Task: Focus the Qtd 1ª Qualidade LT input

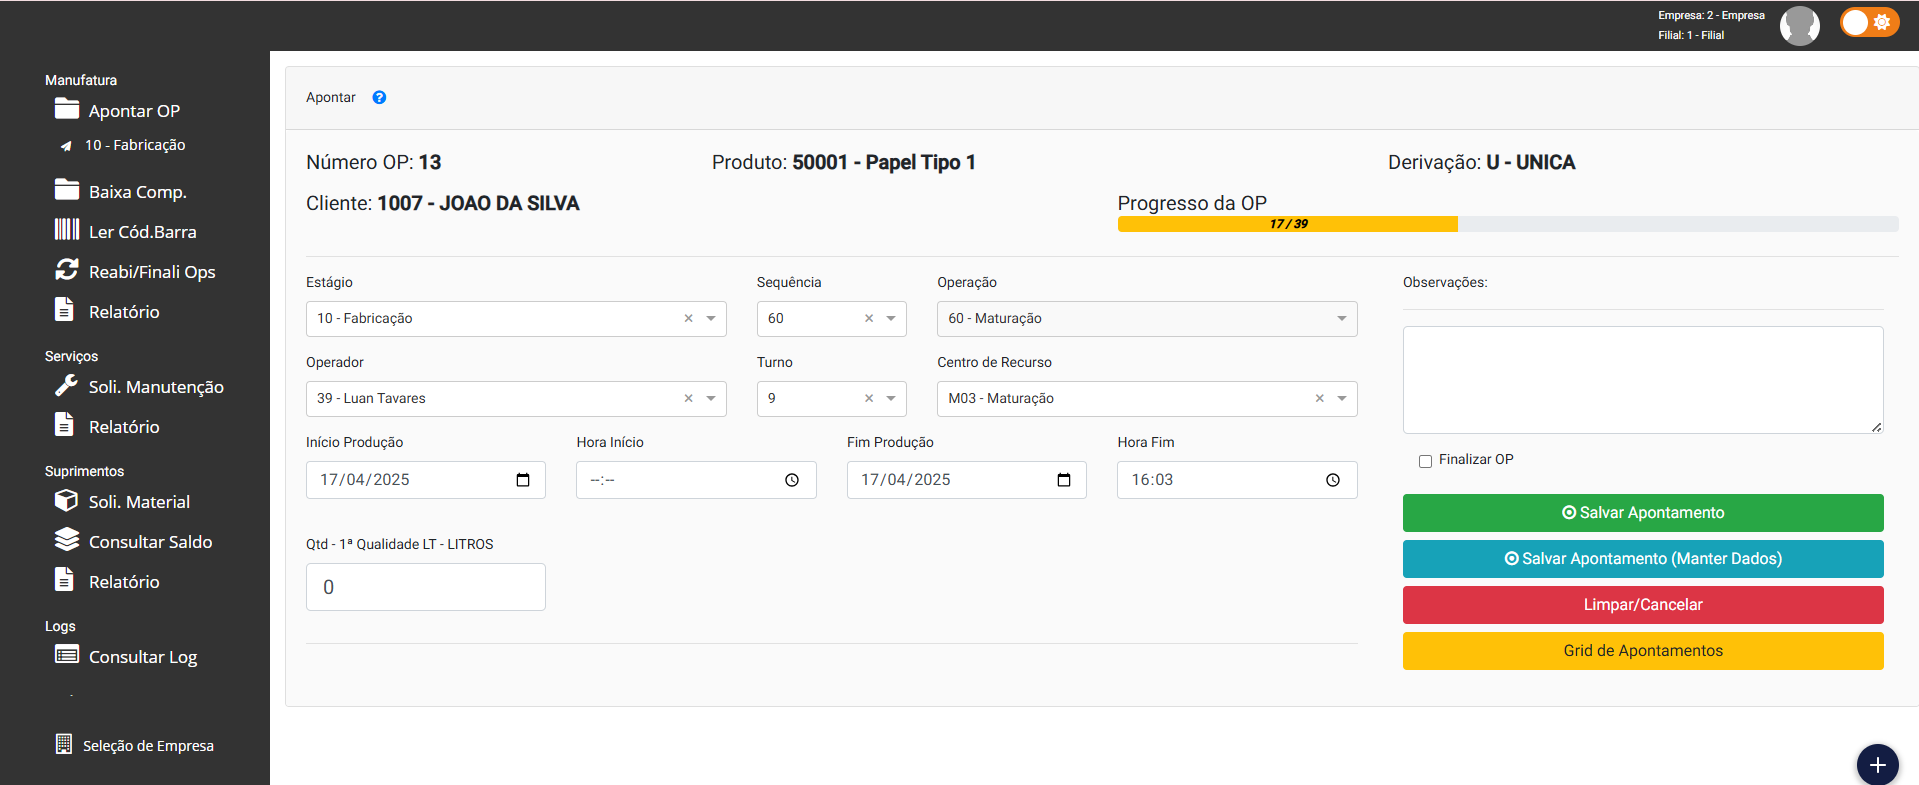Action: point(426,587)
